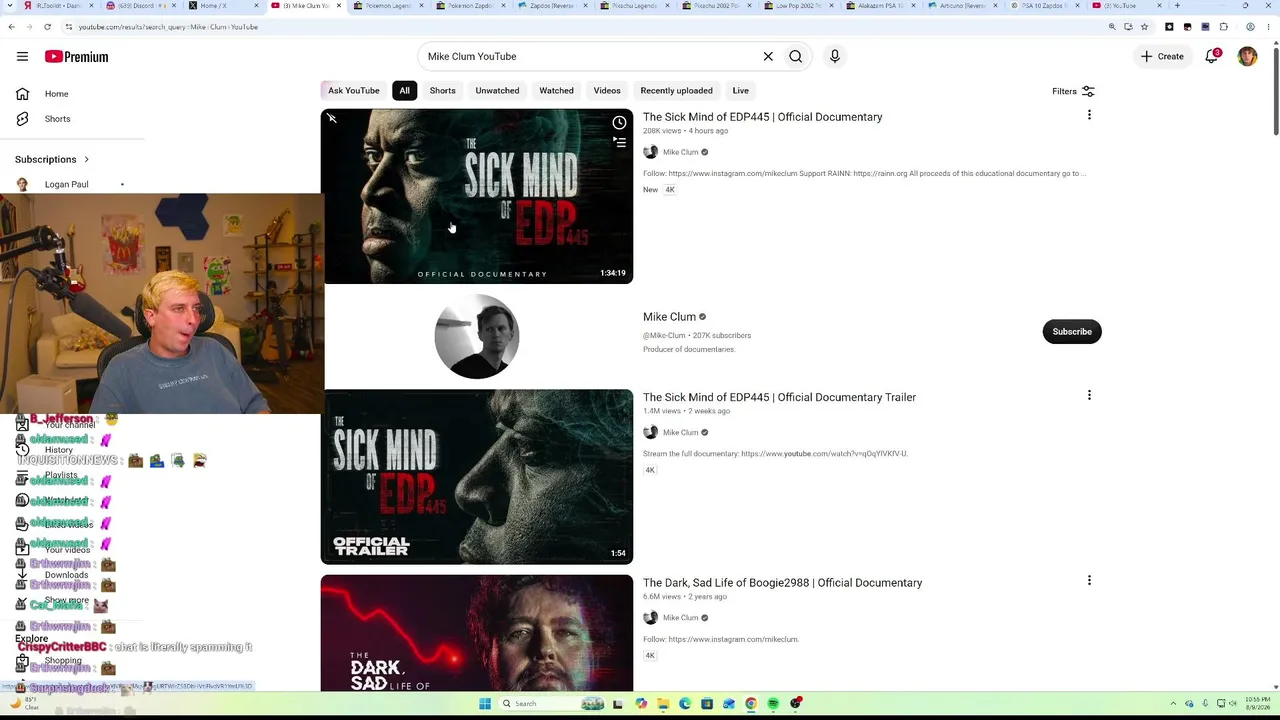This screenshot has width=1280, height=720.
Task: Open the account avatar menu
Action: [1247, 57]
